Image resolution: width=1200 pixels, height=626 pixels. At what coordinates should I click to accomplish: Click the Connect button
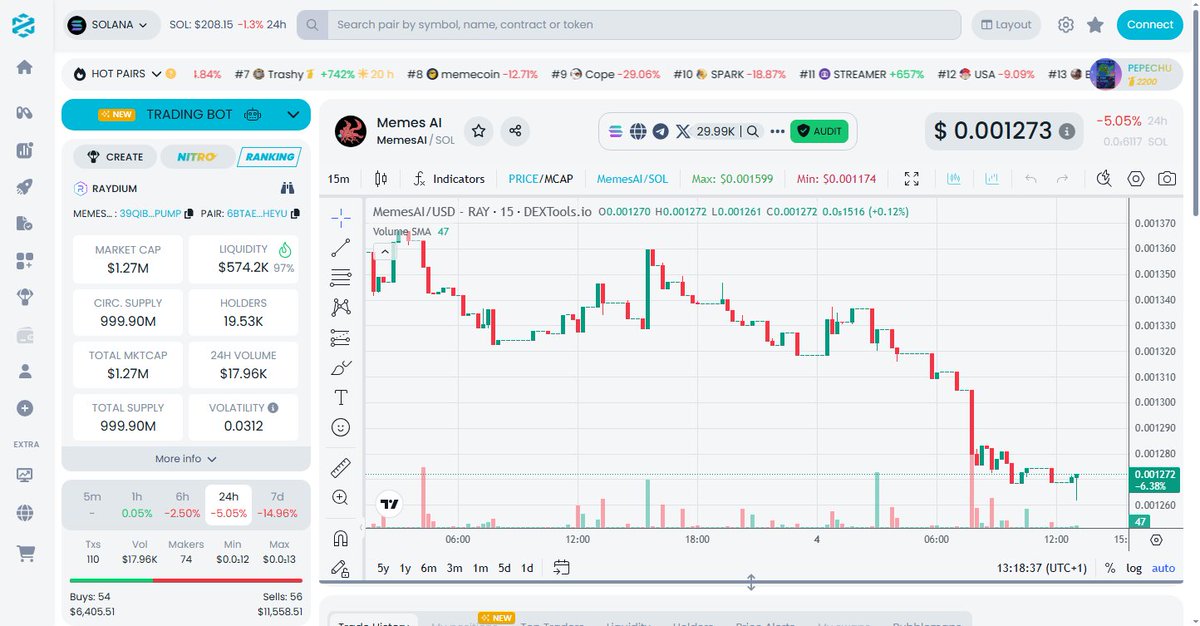pos(1149,24)
